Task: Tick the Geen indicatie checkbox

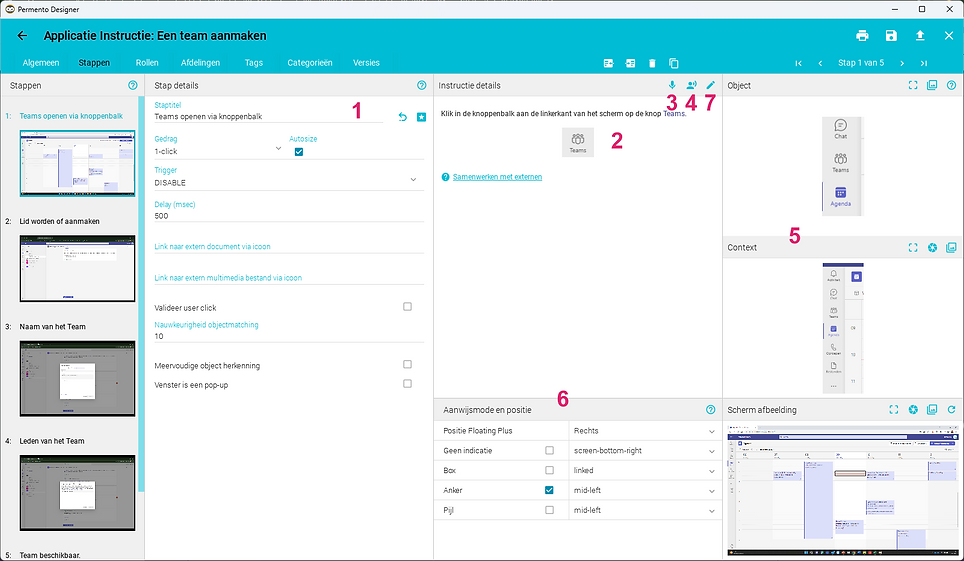Action: [550, 450]
